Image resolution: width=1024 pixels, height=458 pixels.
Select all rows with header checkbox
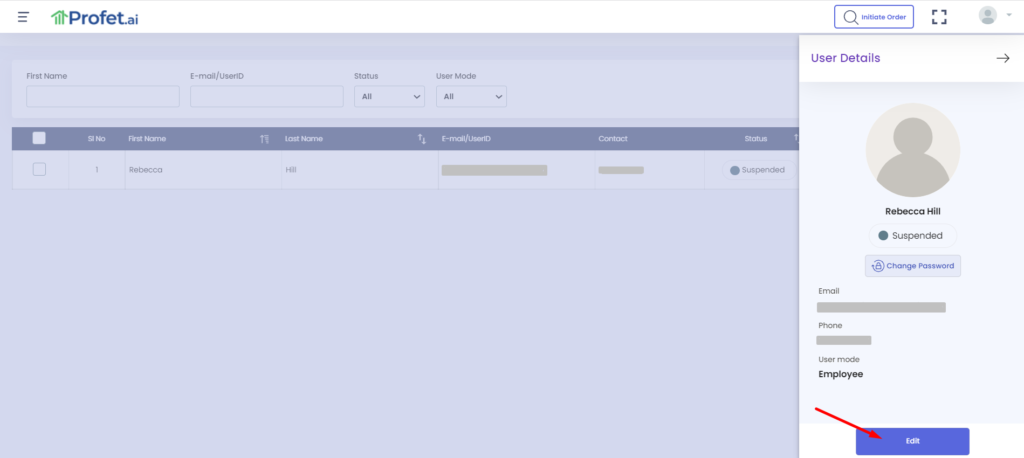coord(39,139)
